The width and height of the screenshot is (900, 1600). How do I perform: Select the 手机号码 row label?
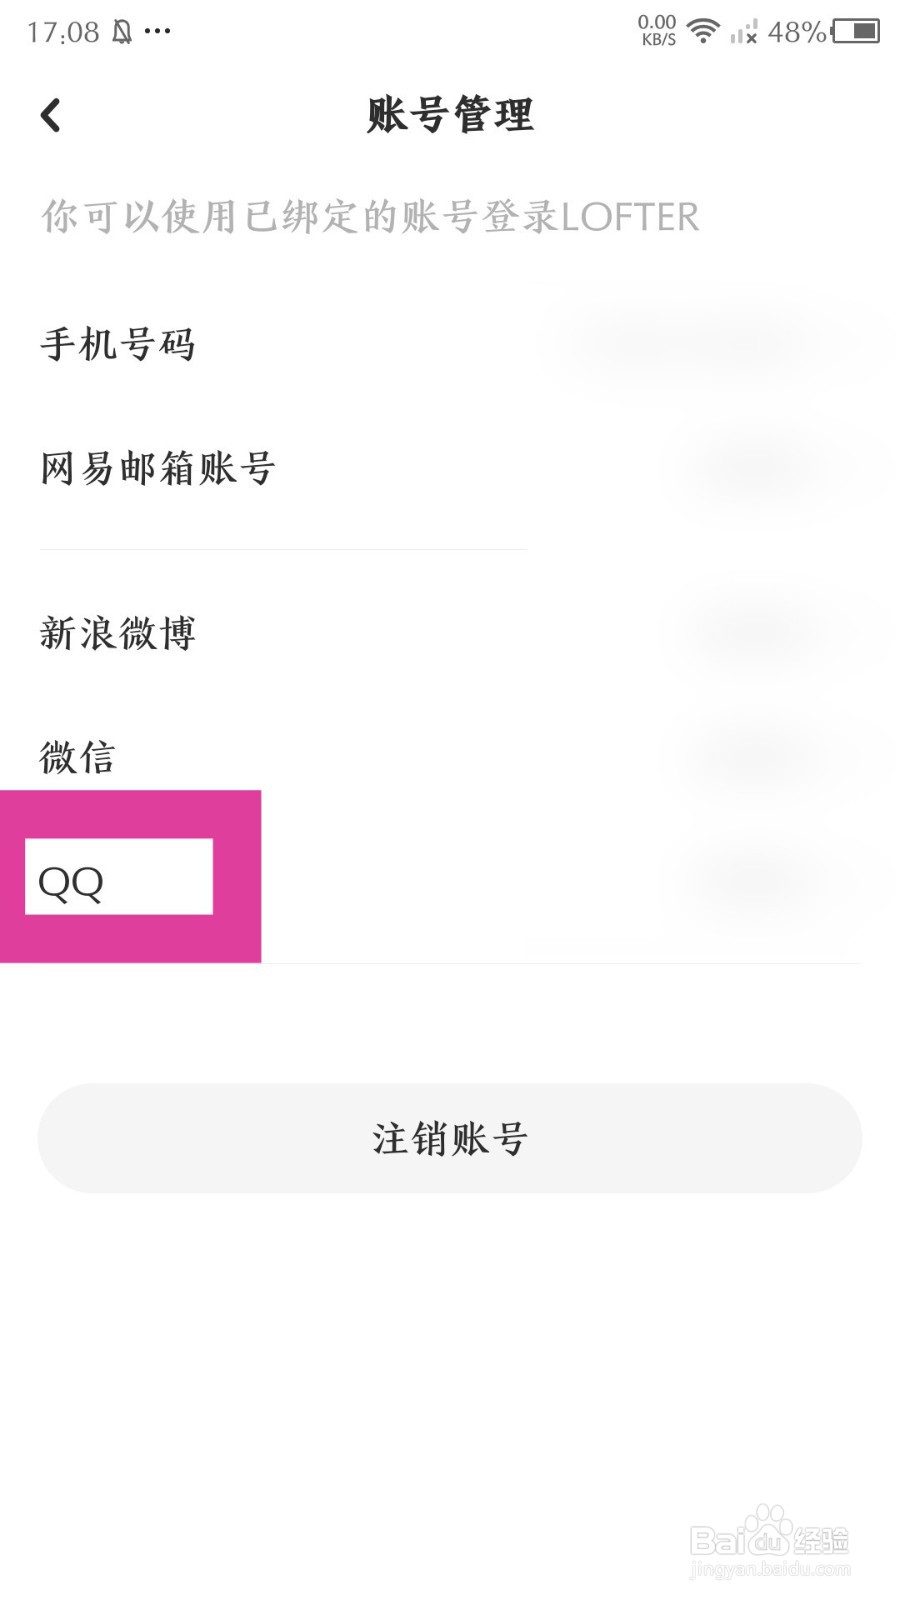click(x=118, y=345)
